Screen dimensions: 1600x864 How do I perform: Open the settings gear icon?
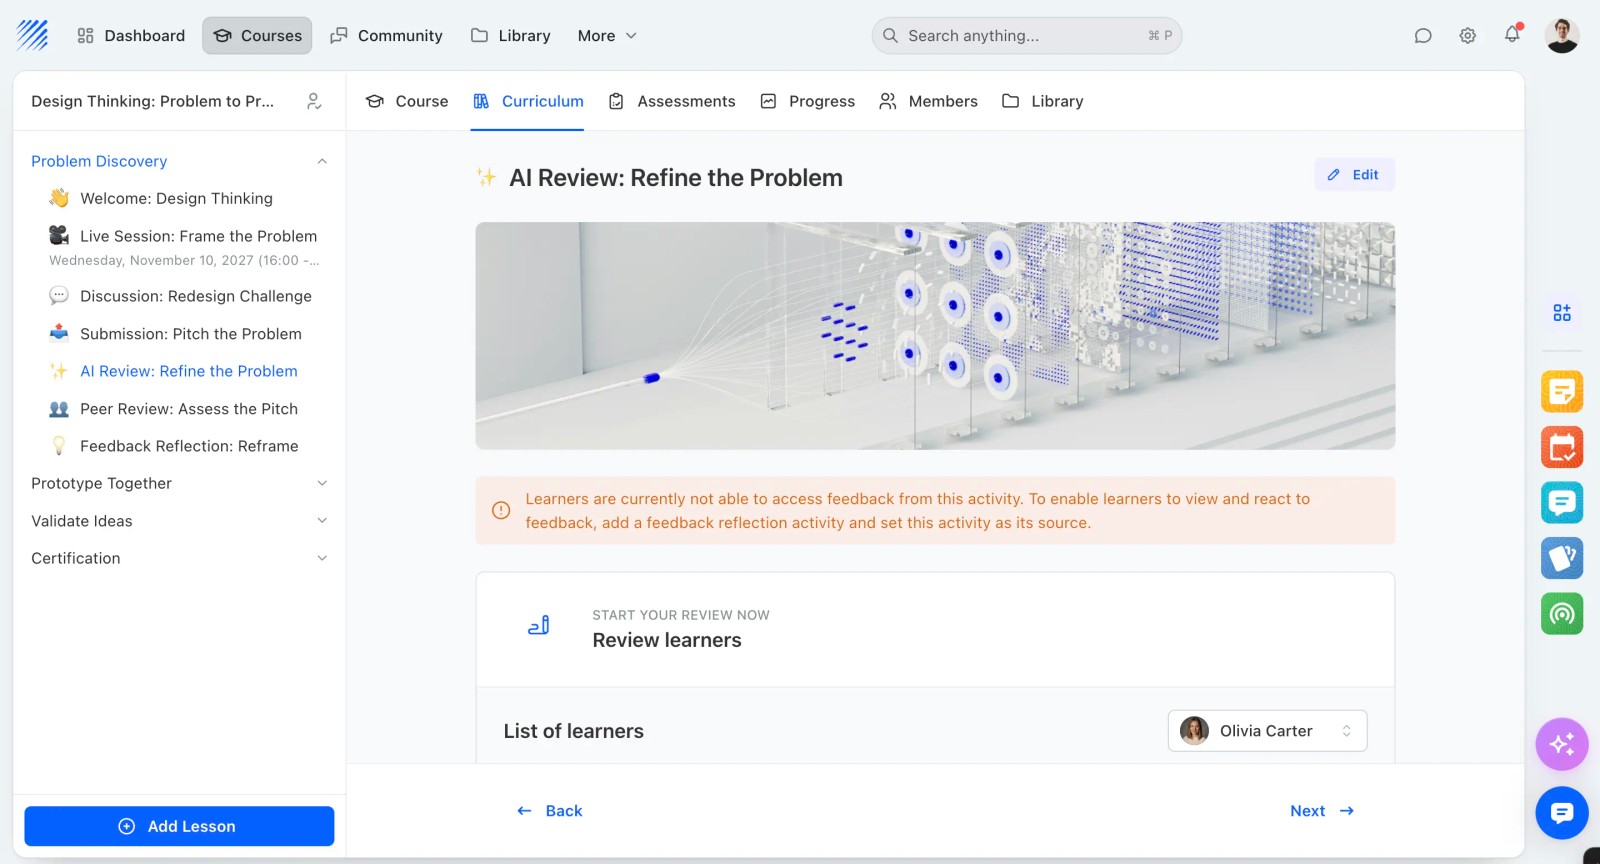click(x=1467, y=36)
